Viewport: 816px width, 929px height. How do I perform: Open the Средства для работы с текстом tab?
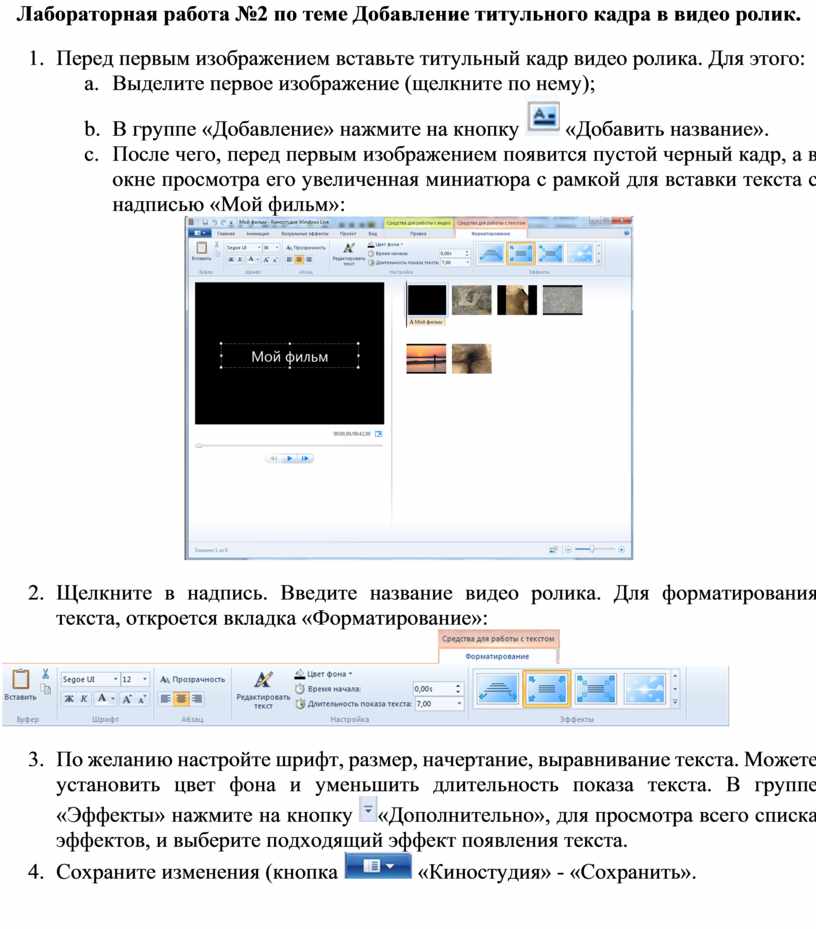click(497, 639)
